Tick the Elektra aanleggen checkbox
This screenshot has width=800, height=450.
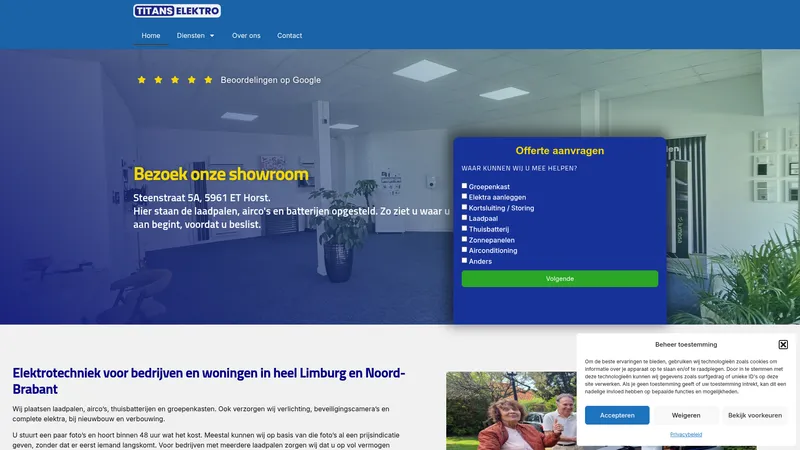[x=464, y=196]
